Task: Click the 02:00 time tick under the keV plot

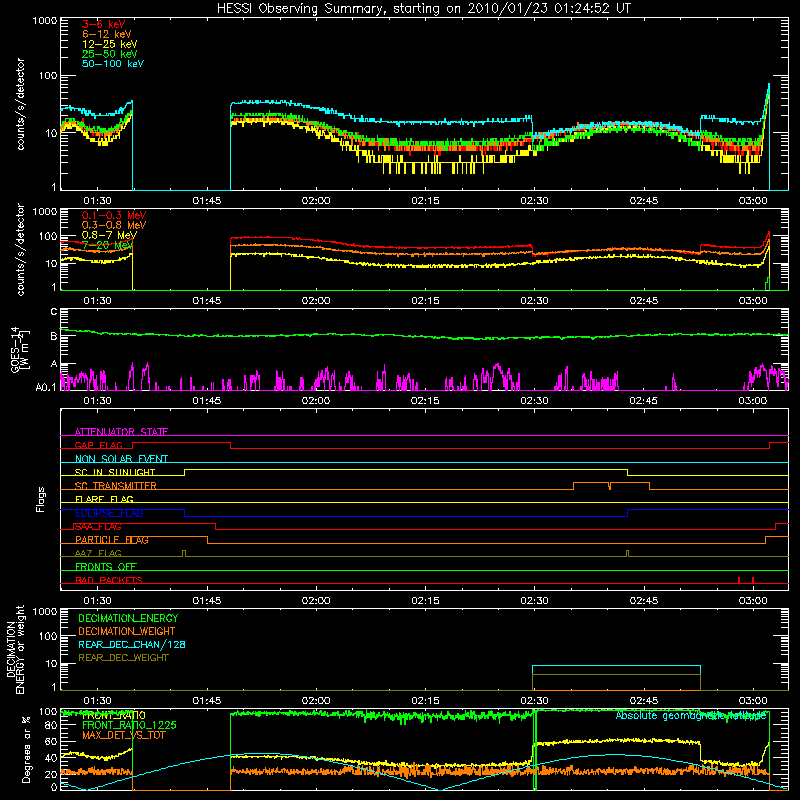Action: tap(316, 201)
